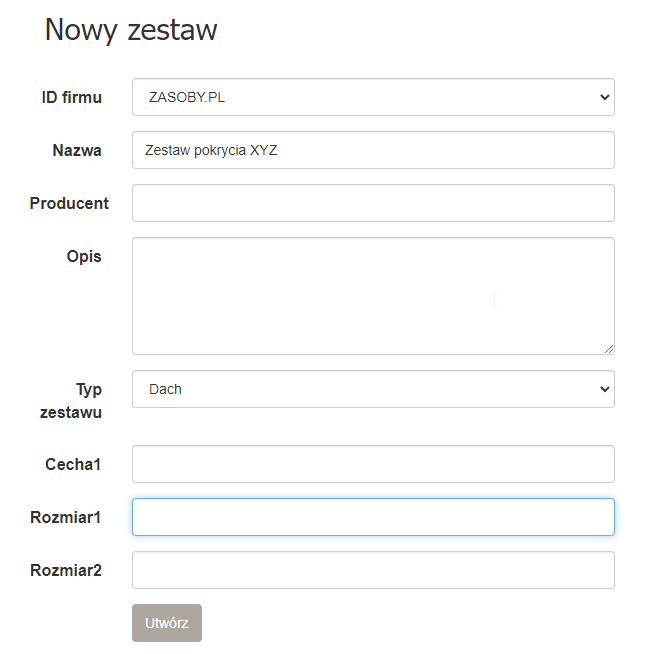The image size is (662, 654).
Task: Focus the empty Producent input field
Action: click(x=373, y=203)
